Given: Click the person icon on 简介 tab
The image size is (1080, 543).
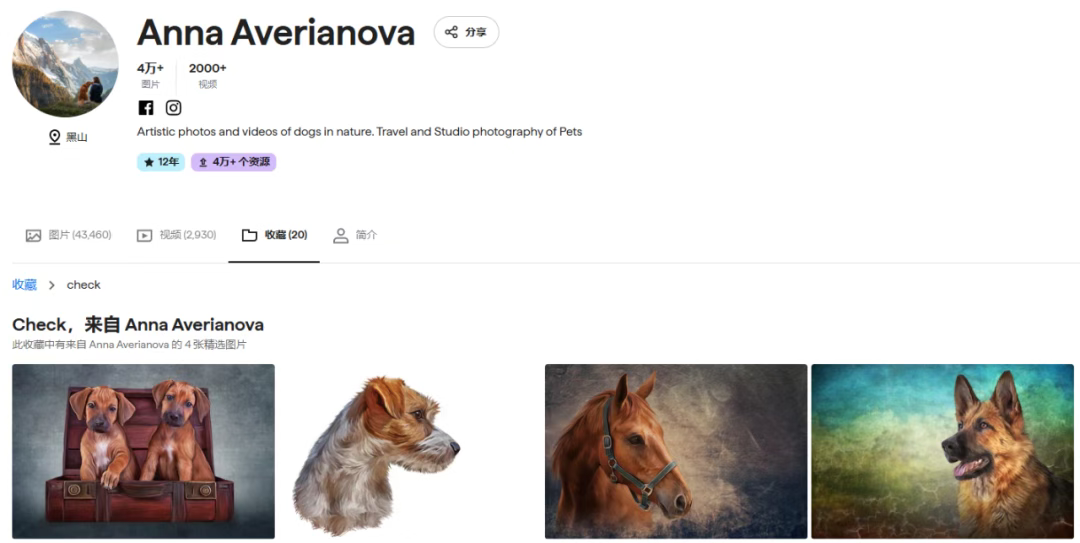Looking at the screenshot, I should coord(340,236).
